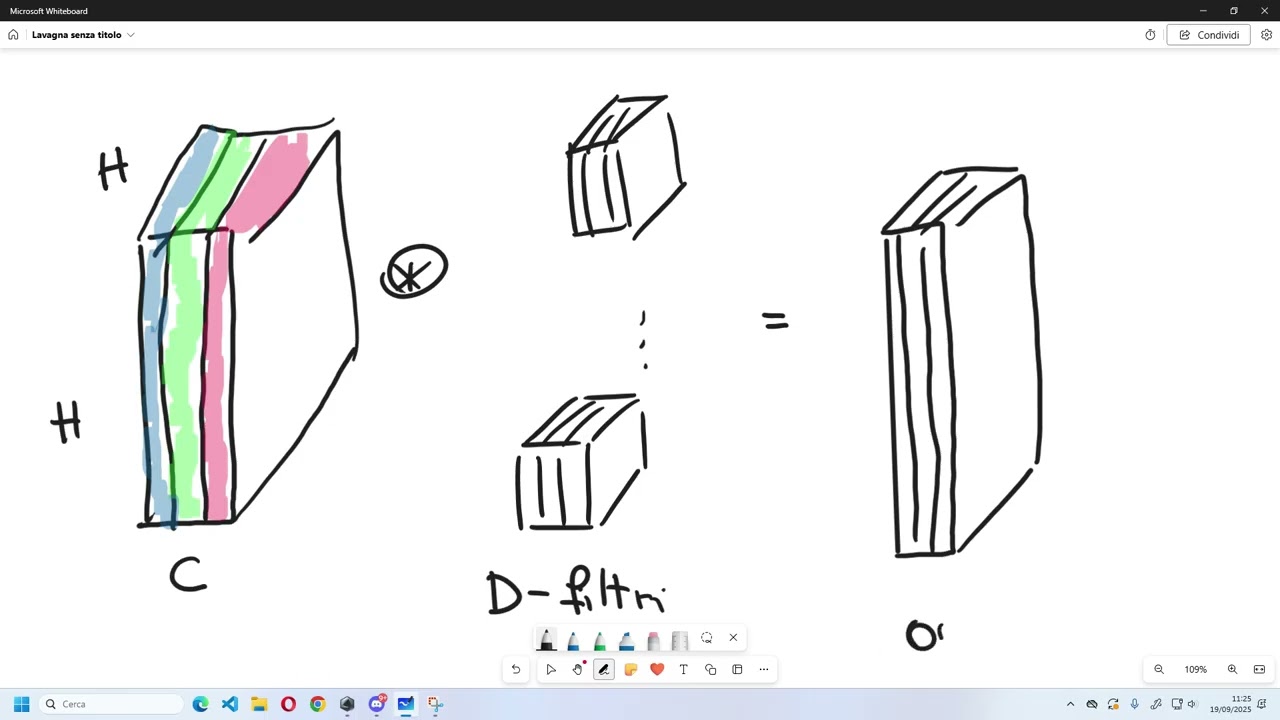The image size is (1280, 720).
Task: Toggle the inking pen mode
Action: point(603,670)
